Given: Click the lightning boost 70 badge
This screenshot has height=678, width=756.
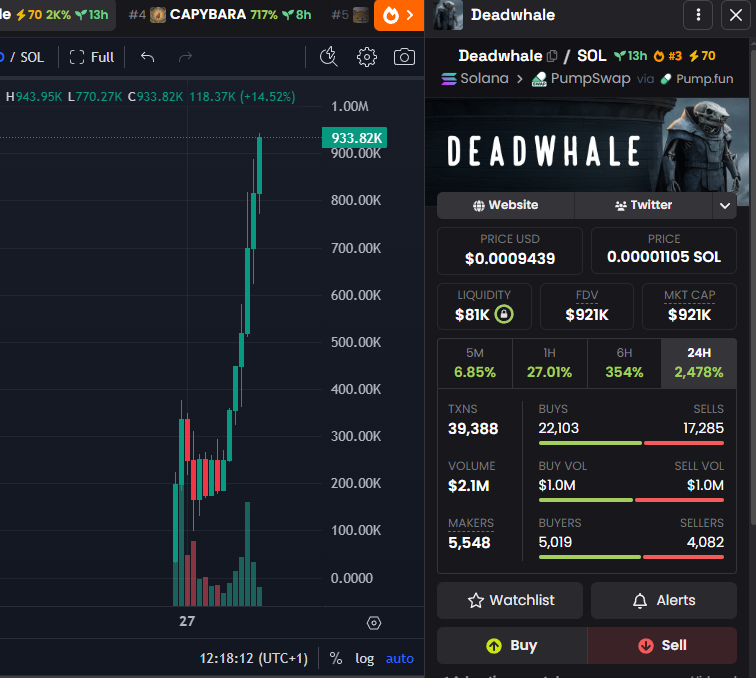Looking at the screenshot, I should 702,56.
